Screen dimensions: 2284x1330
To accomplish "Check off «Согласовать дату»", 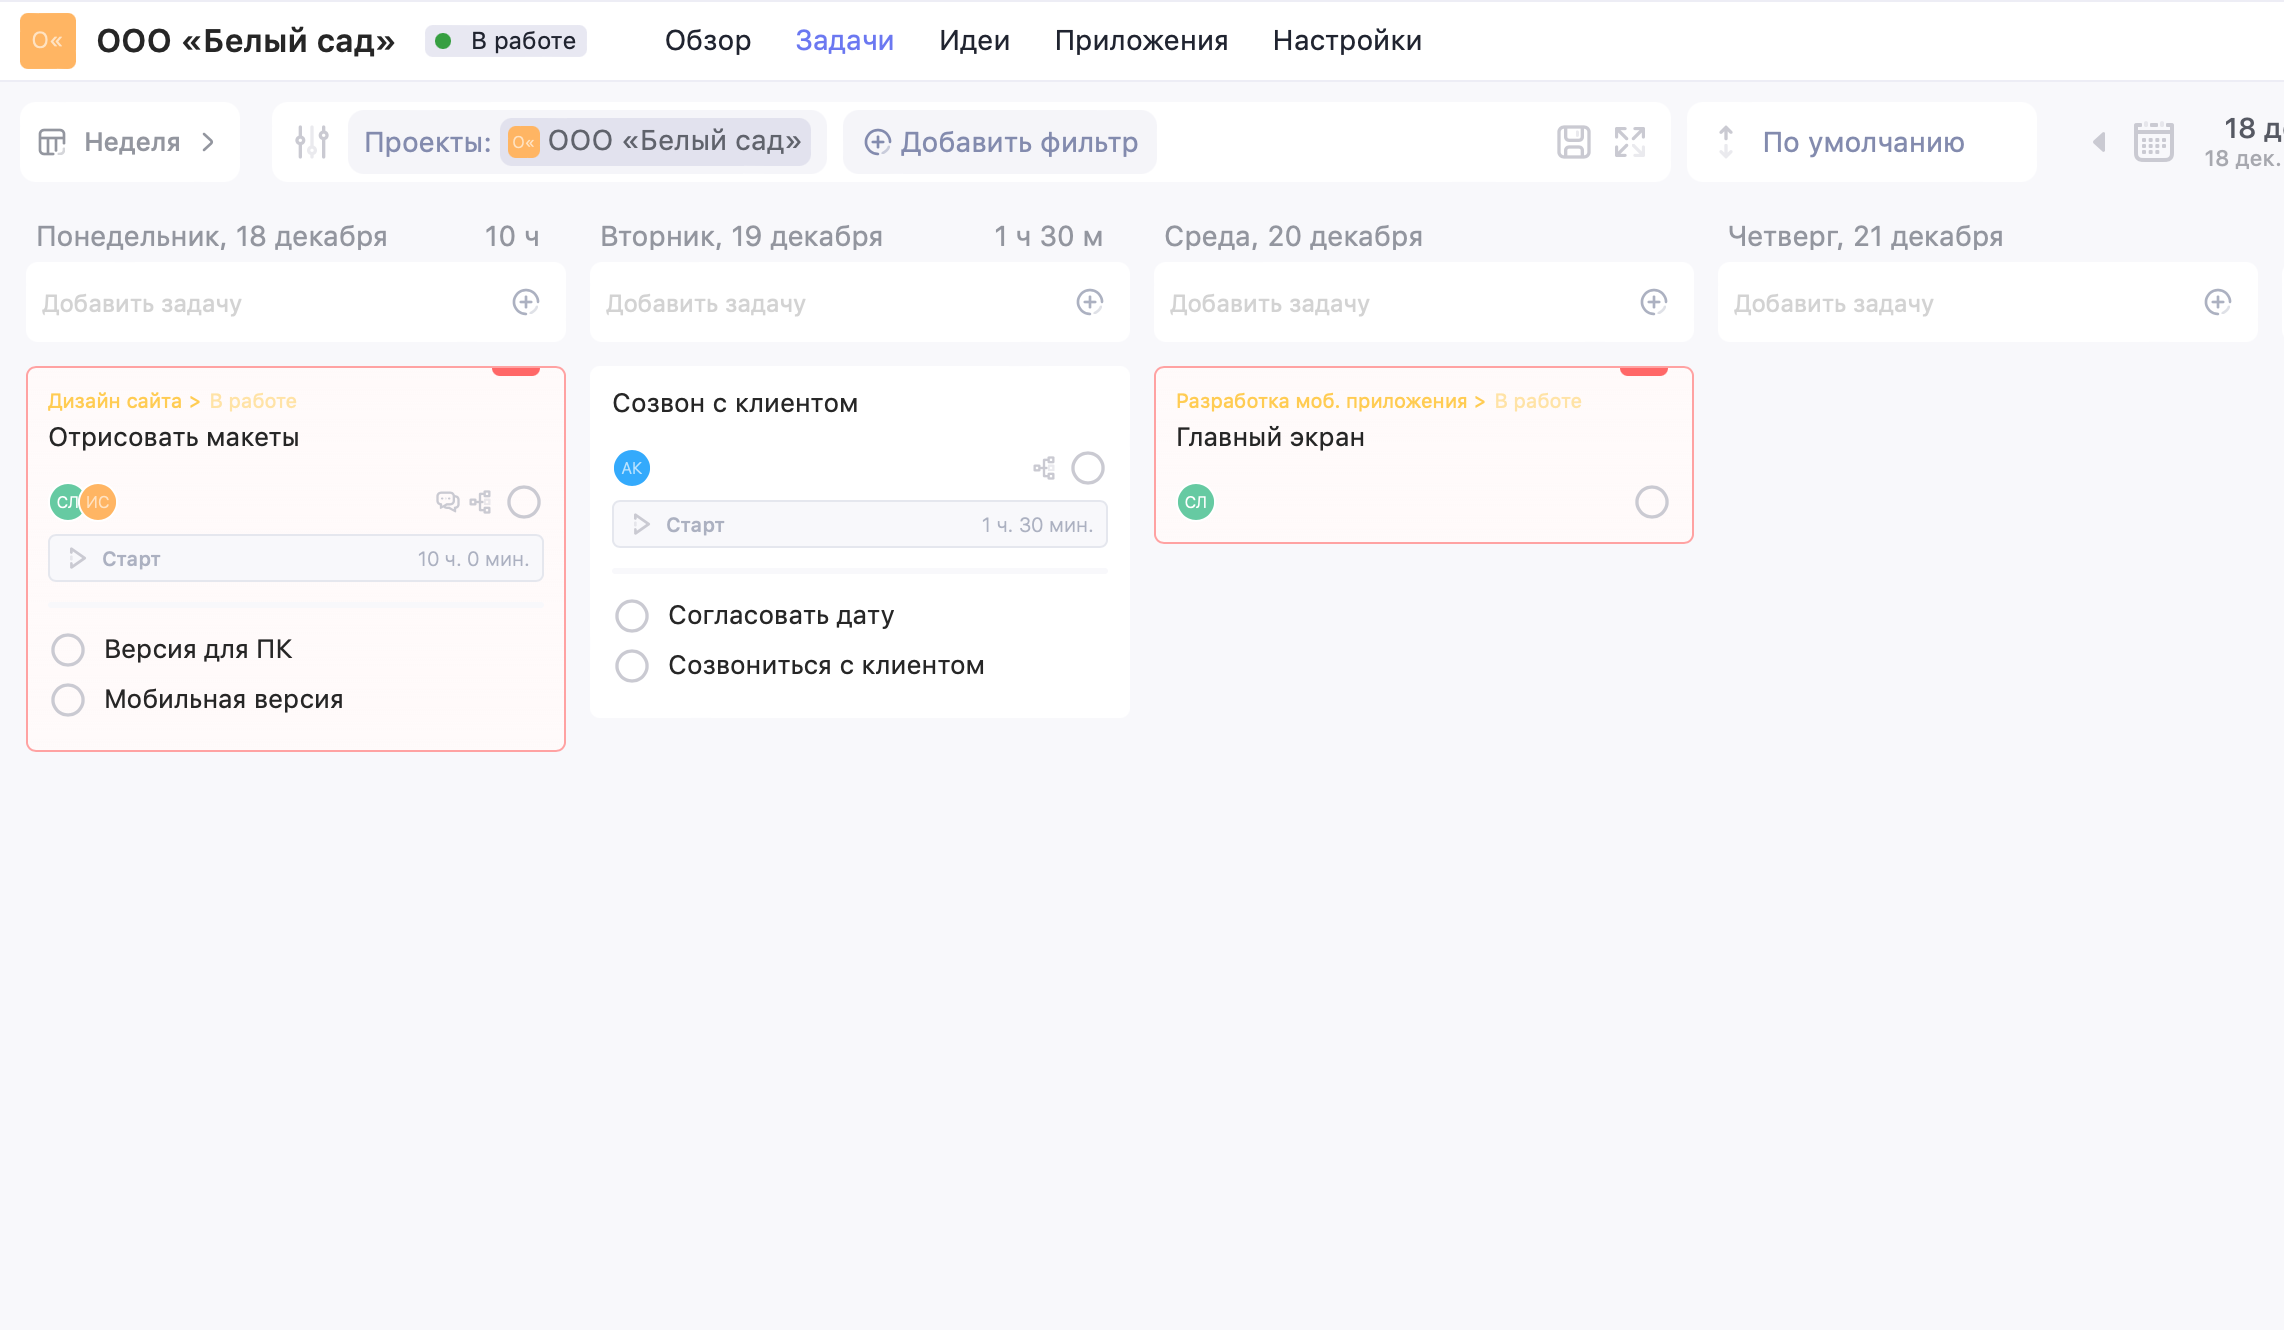I will 631,615.
